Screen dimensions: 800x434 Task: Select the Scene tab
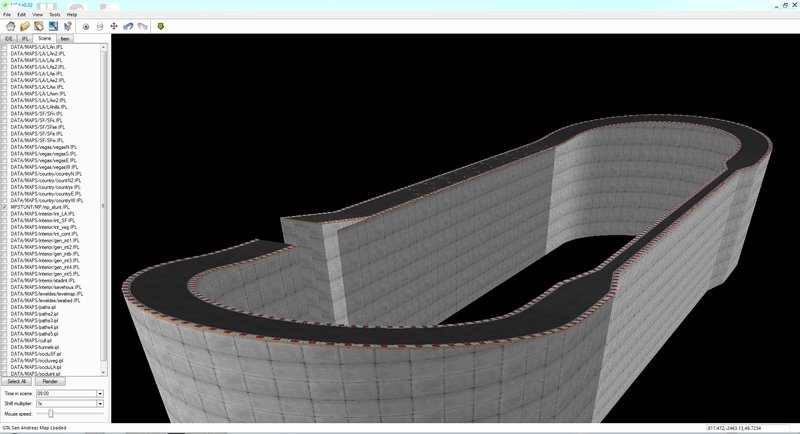click(x=44, y=38)
